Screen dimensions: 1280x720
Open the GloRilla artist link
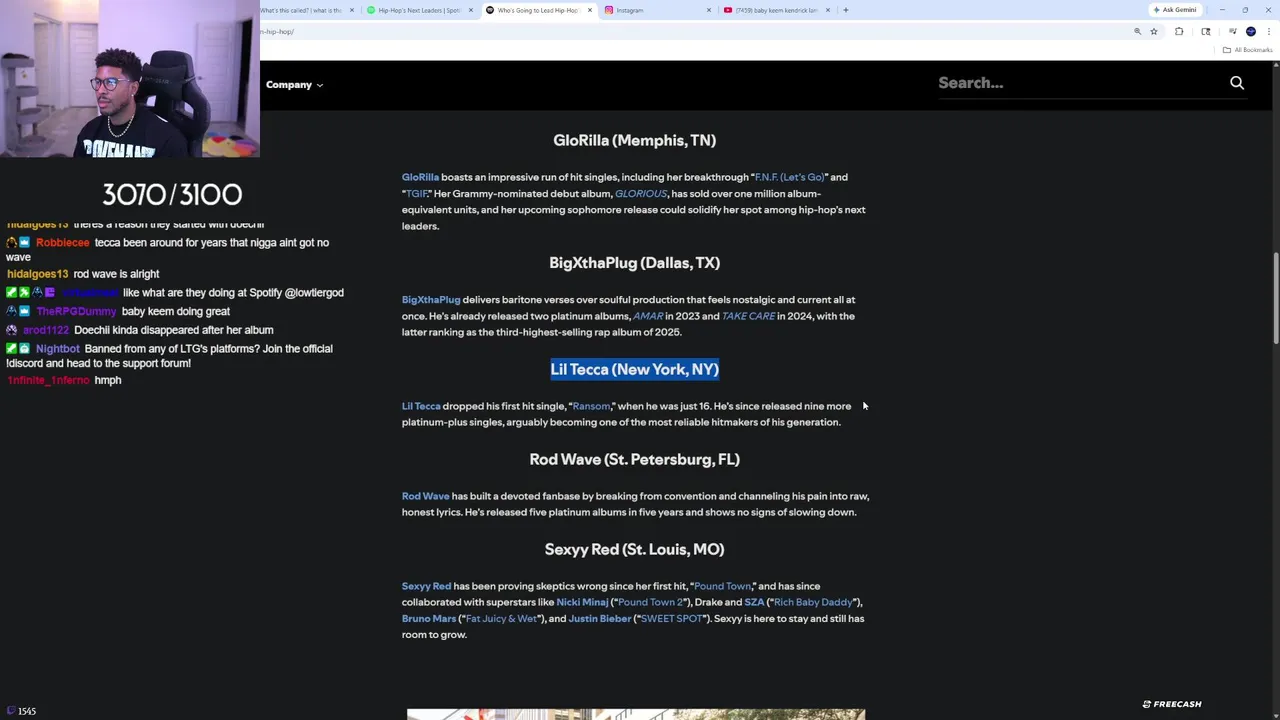point(420,177)
